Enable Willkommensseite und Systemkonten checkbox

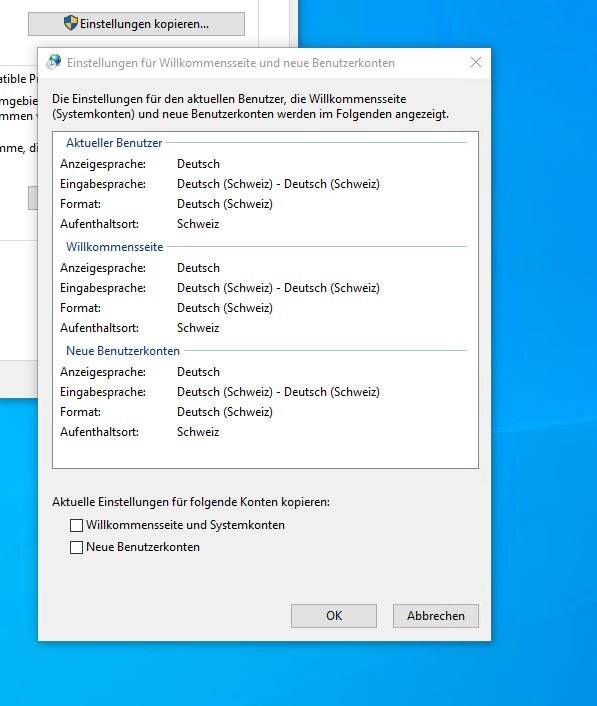coord(77,525)
